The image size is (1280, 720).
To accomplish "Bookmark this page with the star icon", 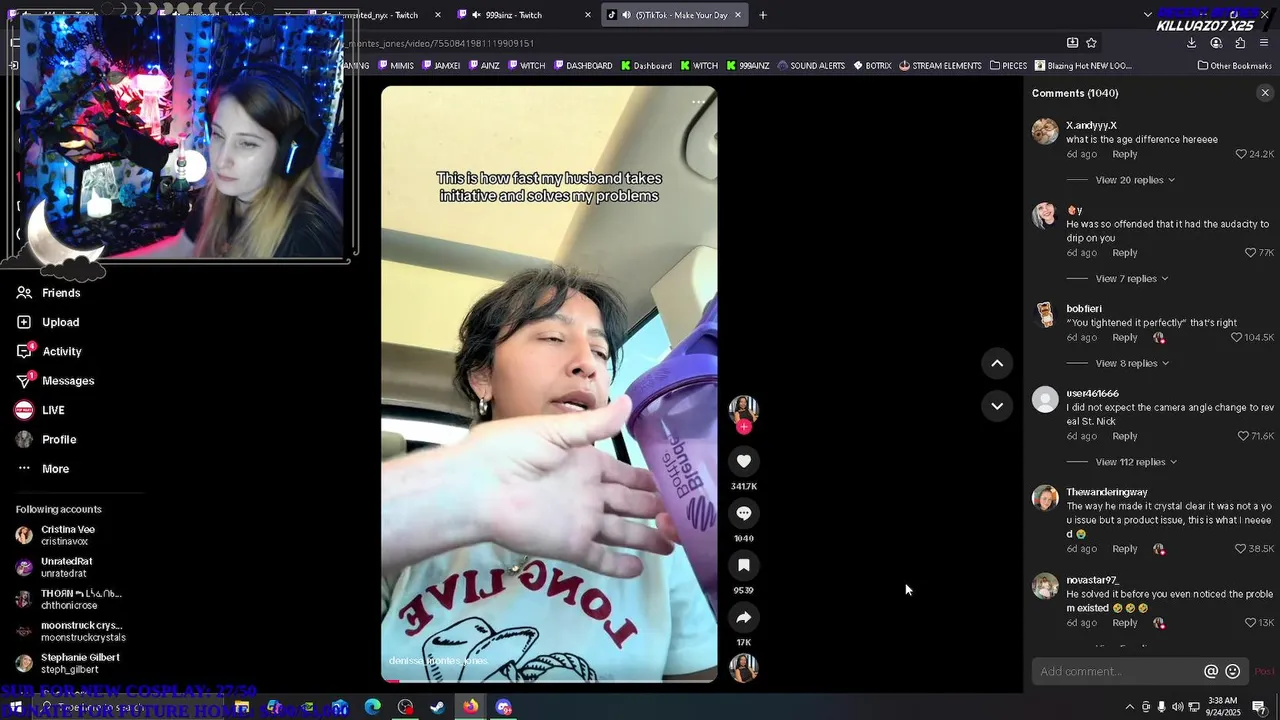I will click(1091, 43).
